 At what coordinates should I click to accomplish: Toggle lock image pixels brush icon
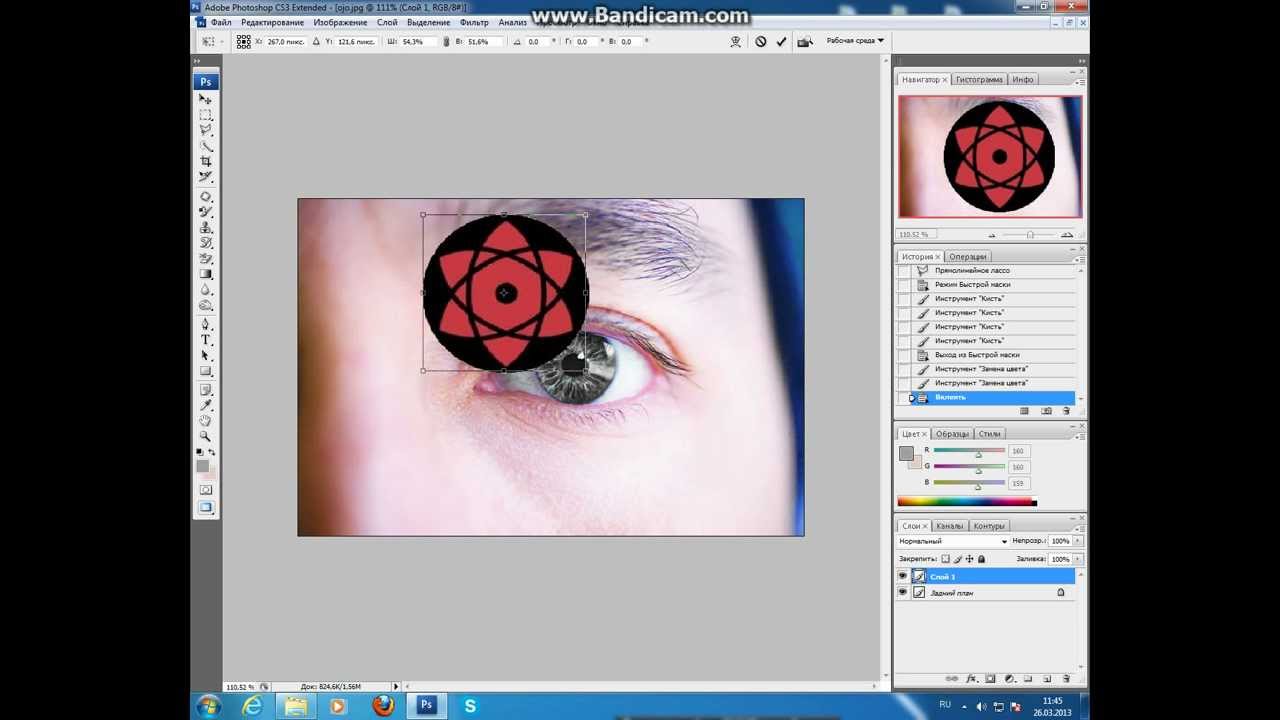958,559
